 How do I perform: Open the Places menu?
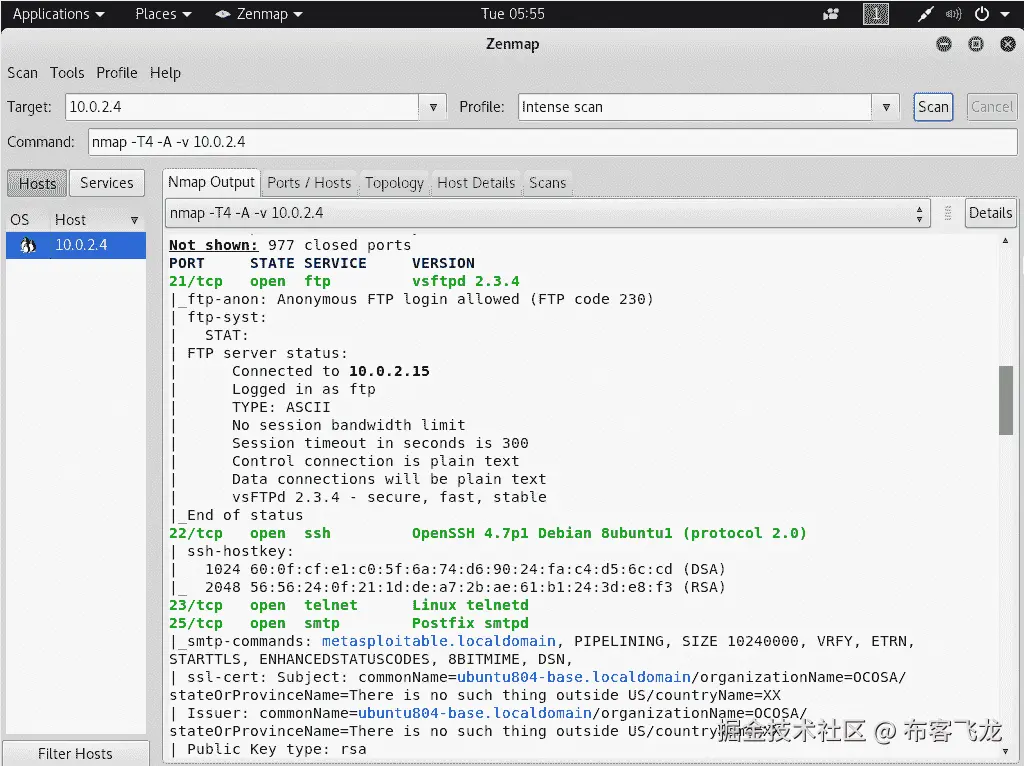[163, 14]
